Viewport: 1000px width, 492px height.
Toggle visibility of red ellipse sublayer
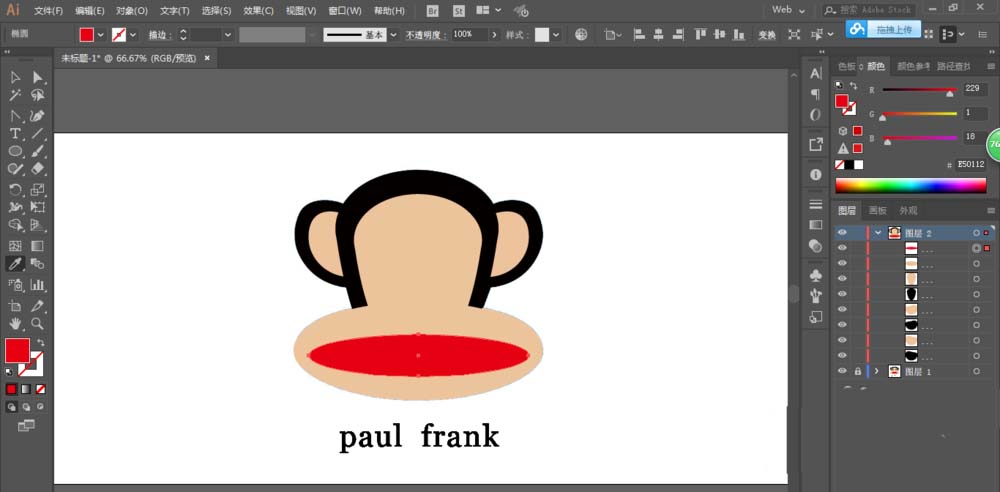(842, 248)
